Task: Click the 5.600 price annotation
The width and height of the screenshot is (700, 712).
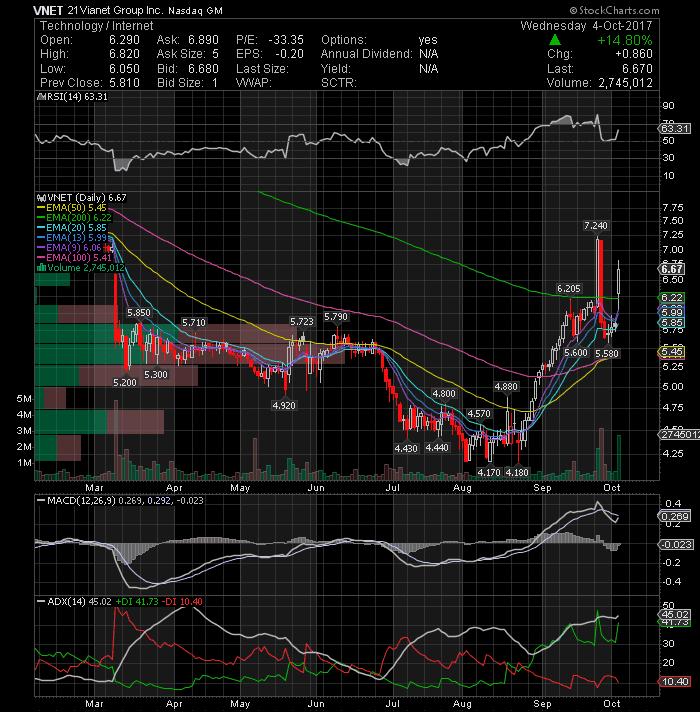Action: tap(576, 353)
